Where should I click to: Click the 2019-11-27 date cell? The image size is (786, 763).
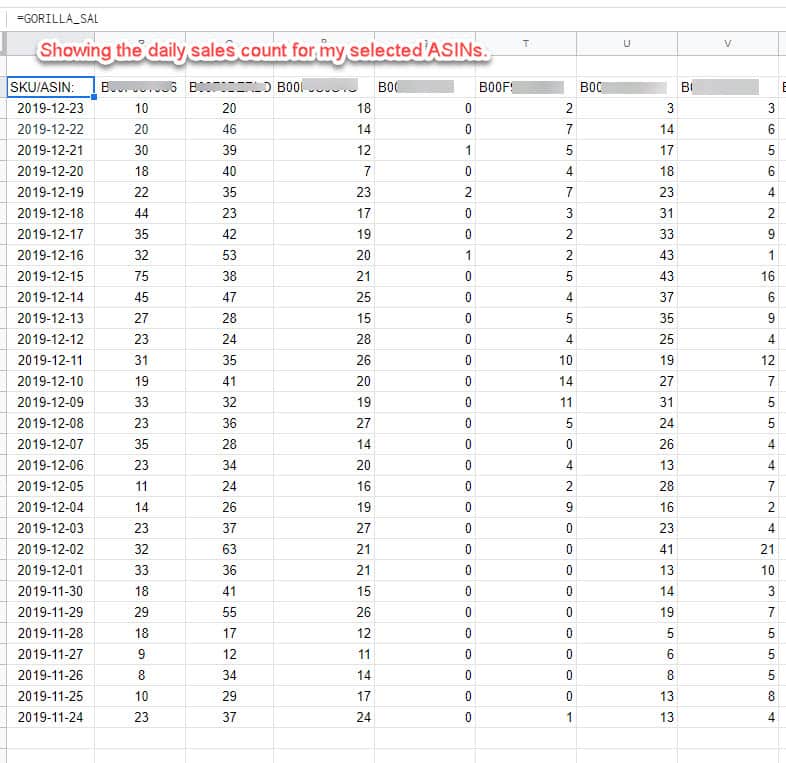pyautogui.click(x=51, y=654)
